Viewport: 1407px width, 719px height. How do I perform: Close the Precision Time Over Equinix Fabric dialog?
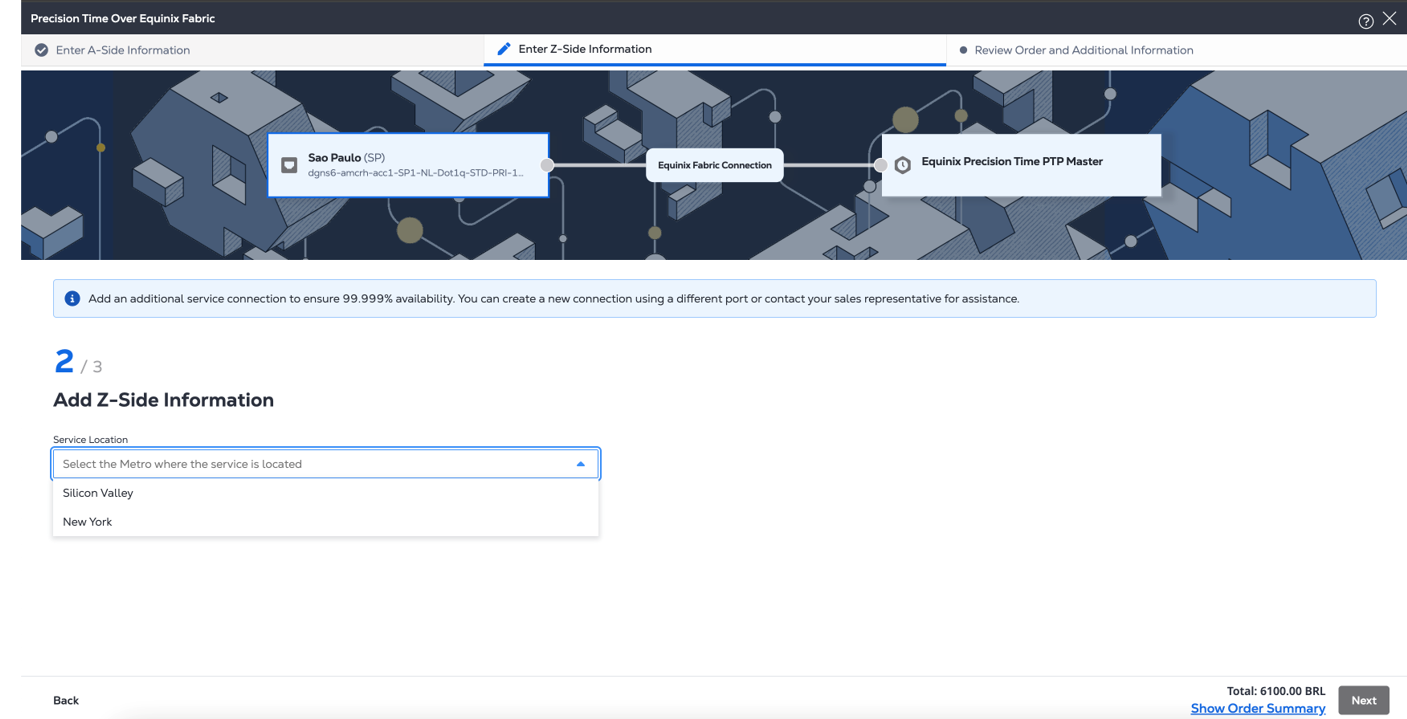click(1389, 19)
